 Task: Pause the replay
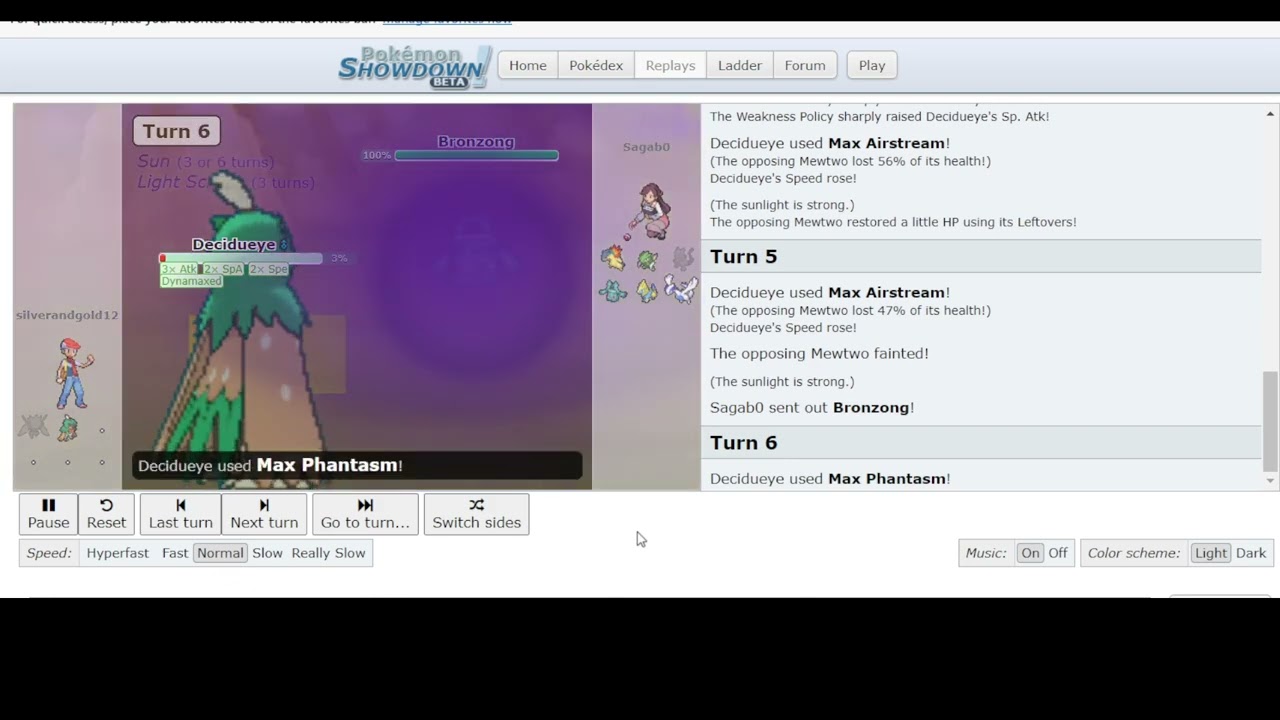click(x=48, y=514)
